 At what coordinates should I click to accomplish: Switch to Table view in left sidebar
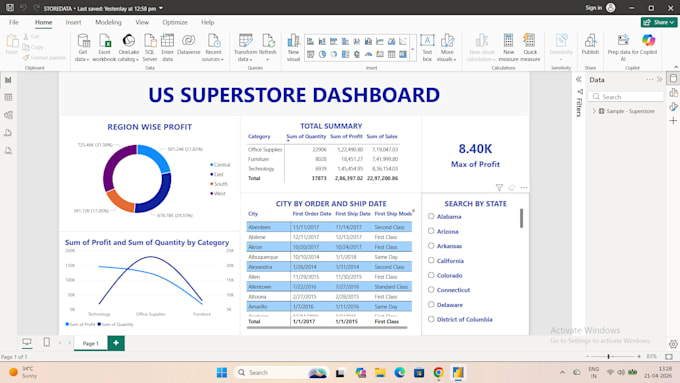8,97
